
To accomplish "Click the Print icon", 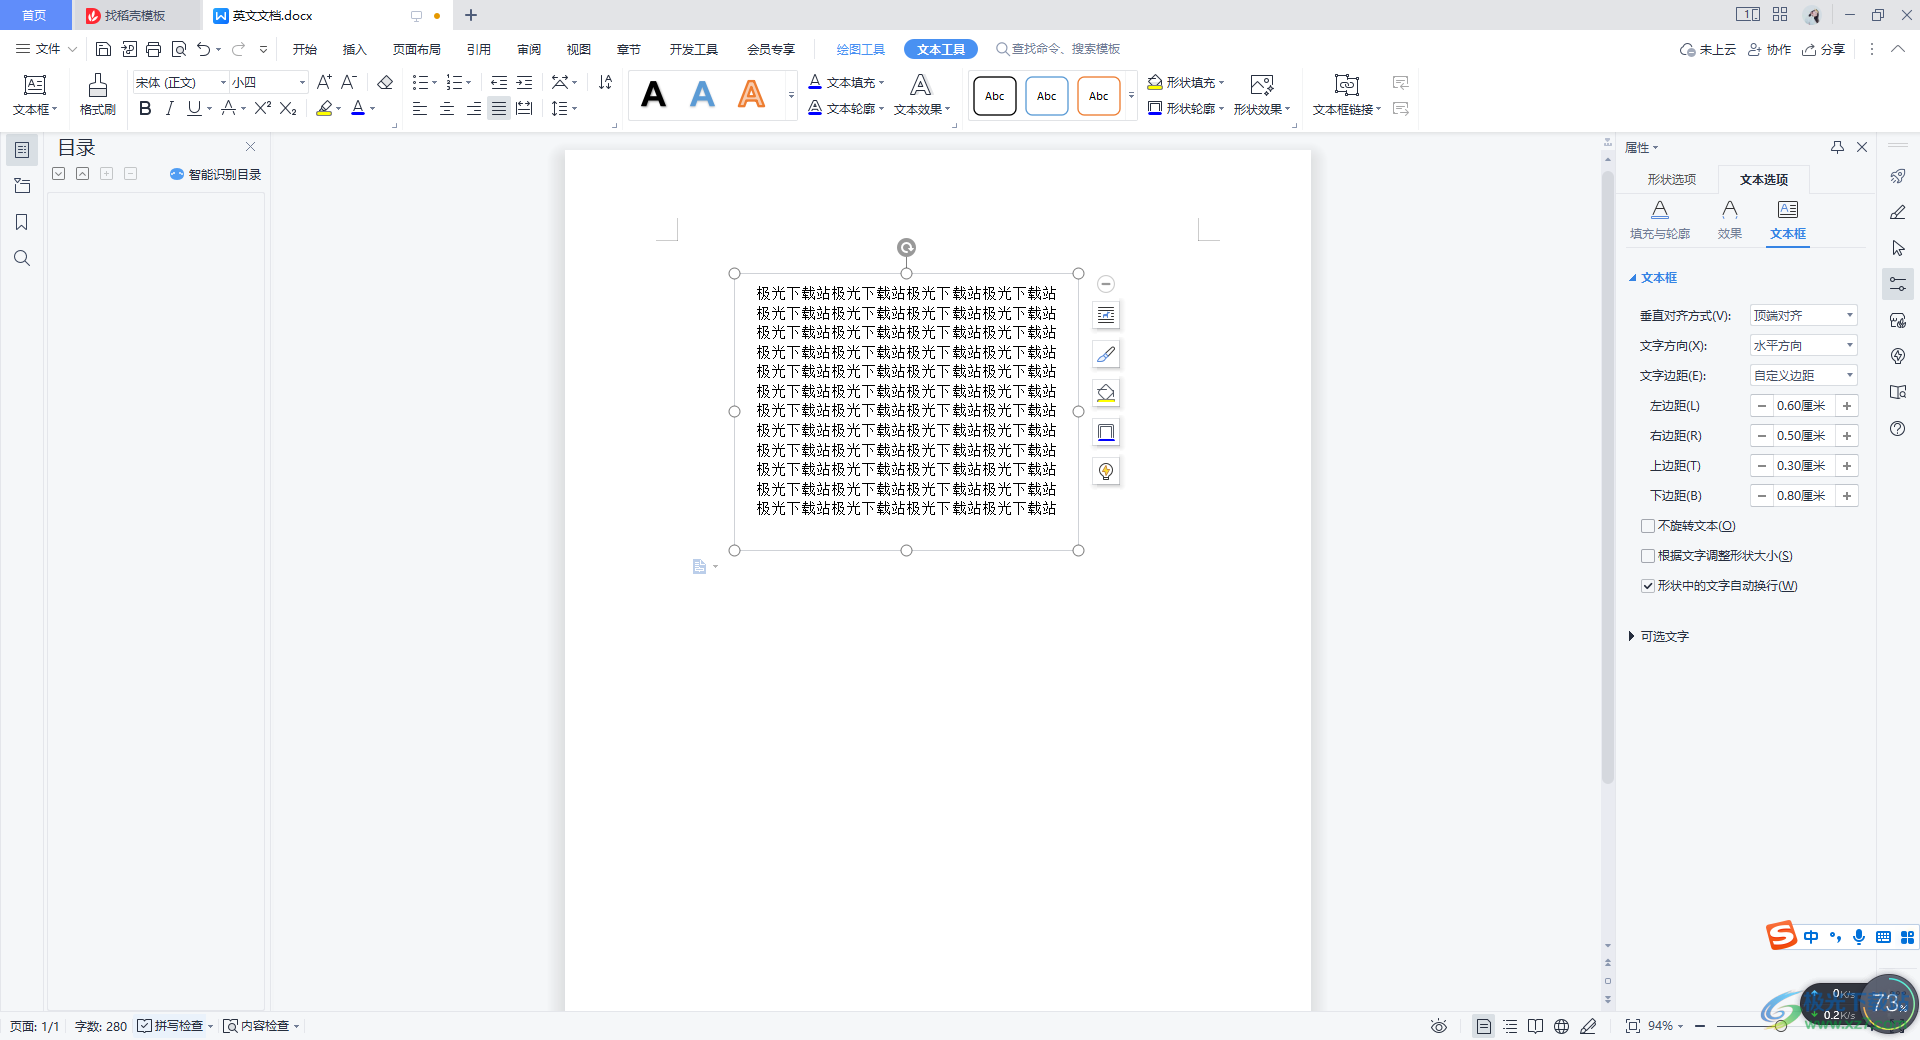I will [x=153, y=49].
